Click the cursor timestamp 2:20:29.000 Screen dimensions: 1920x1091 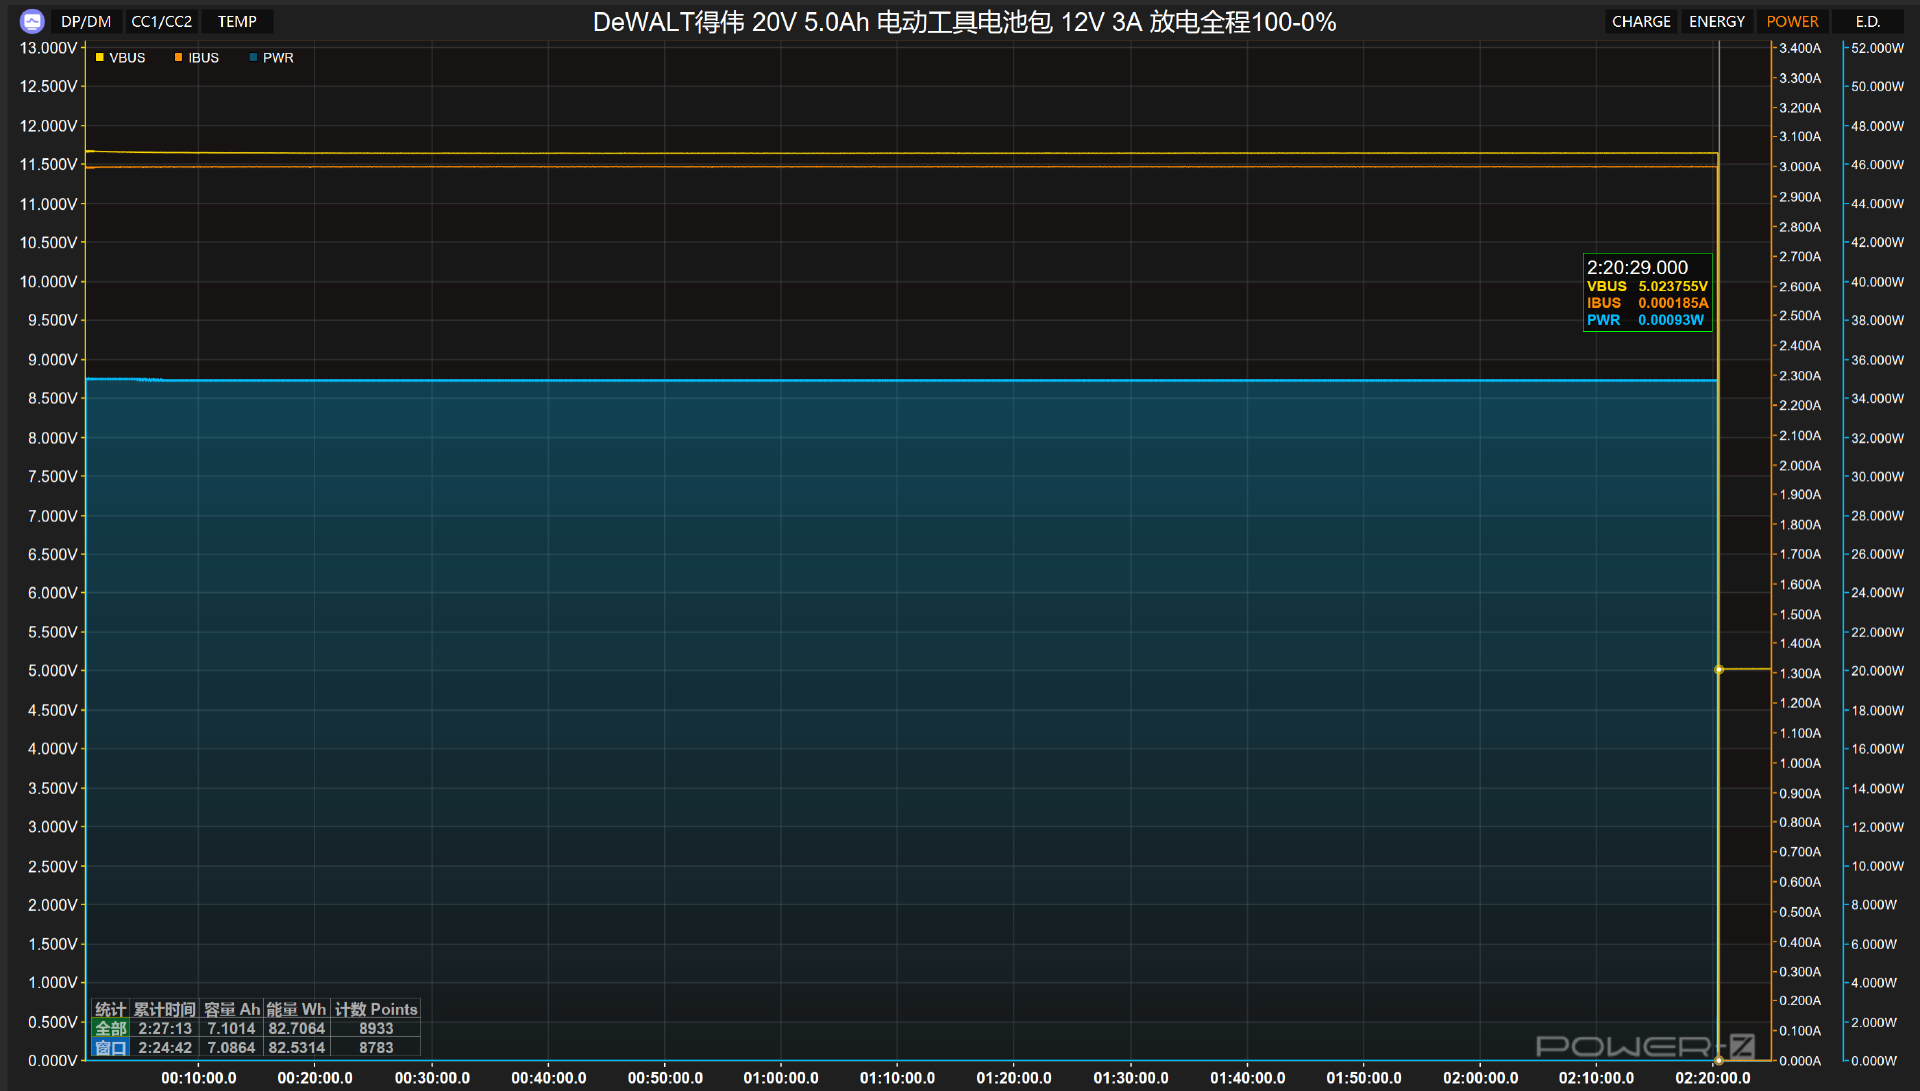click(x=1637, y=267)
